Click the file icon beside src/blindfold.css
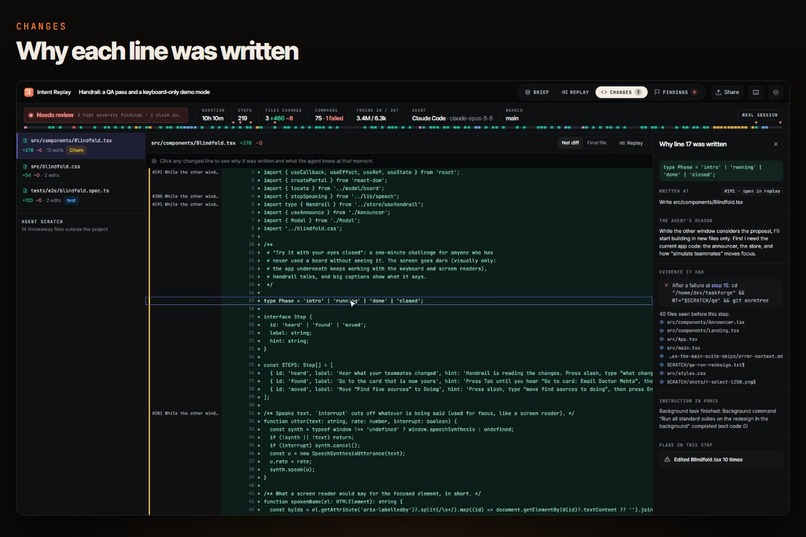The width and height of the screenshot is (806, 537). tap(25, 166)
